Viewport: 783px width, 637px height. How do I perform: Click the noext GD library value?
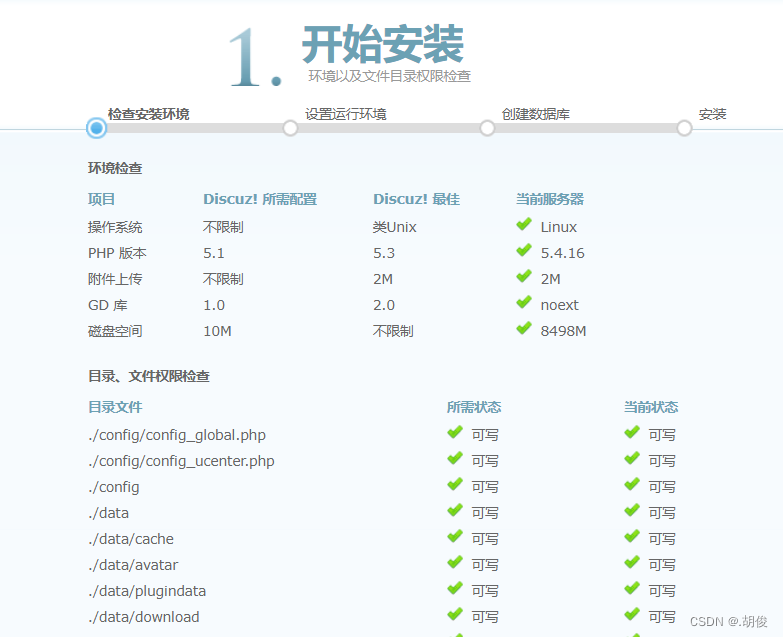(559, 305)
